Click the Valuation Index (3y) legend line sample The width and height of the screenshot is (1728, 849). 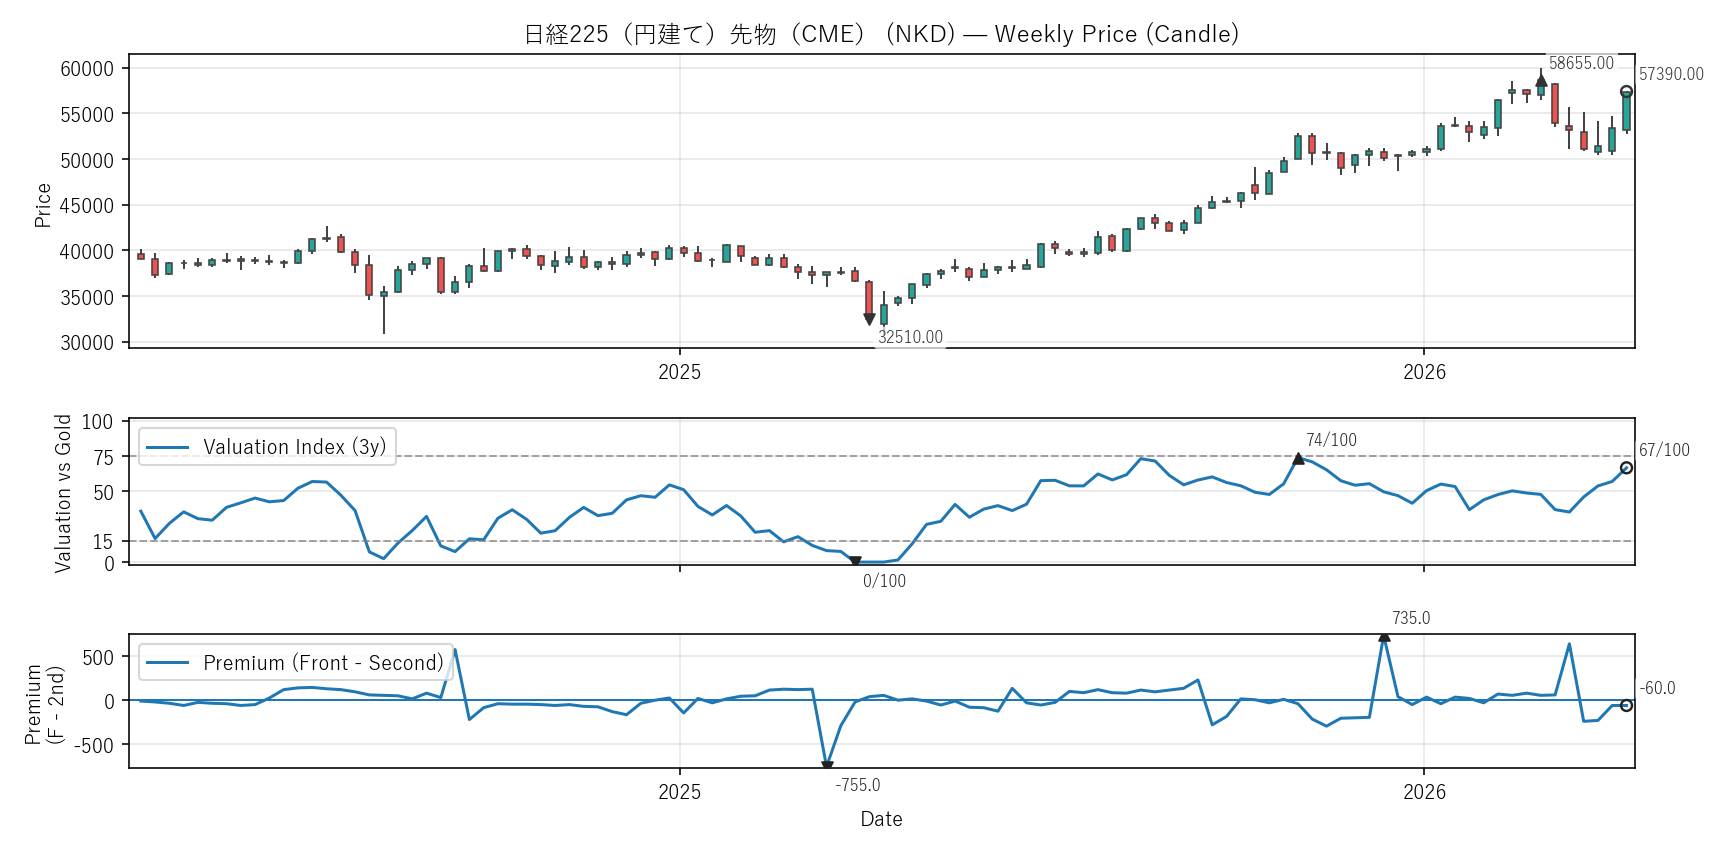(167, 447)
